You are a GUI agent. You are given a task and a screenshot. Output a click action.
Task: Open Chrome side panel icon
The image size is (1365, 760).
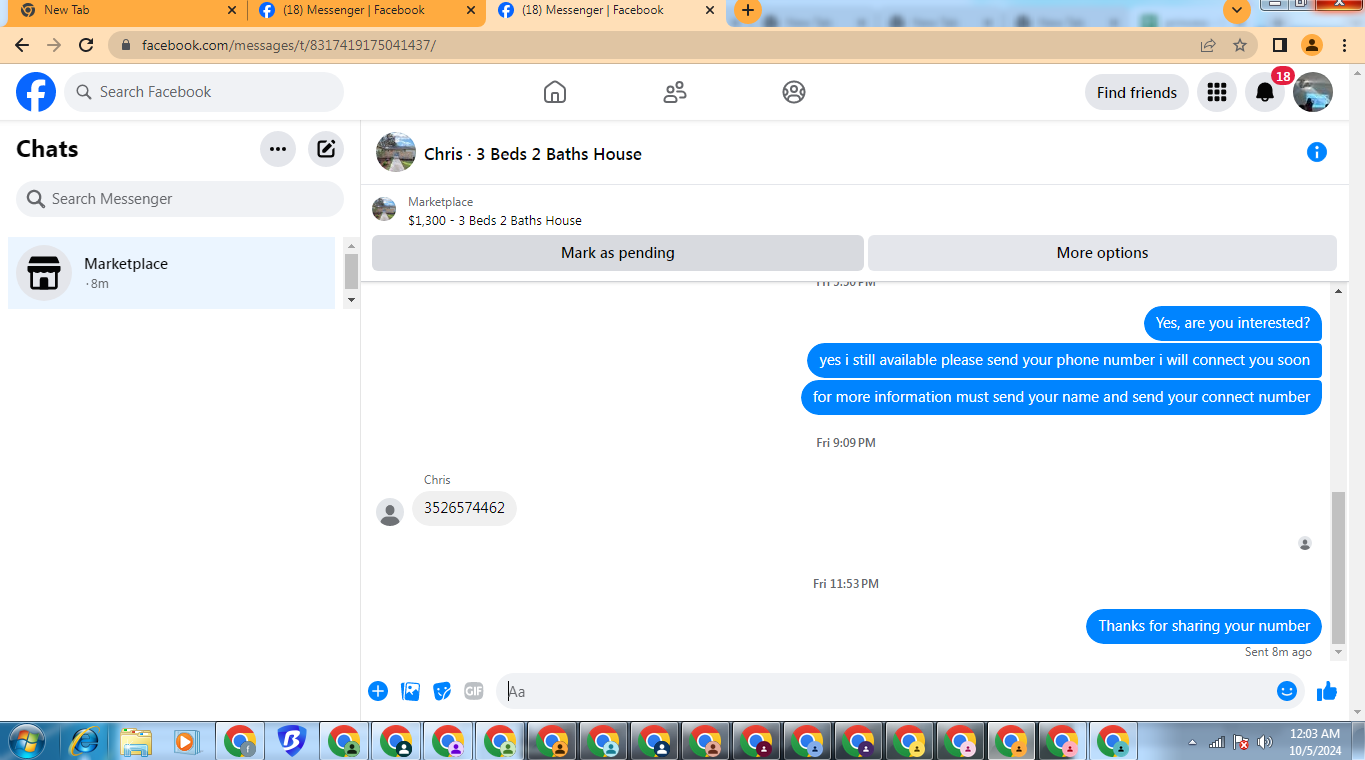(x=1279, y=45)
